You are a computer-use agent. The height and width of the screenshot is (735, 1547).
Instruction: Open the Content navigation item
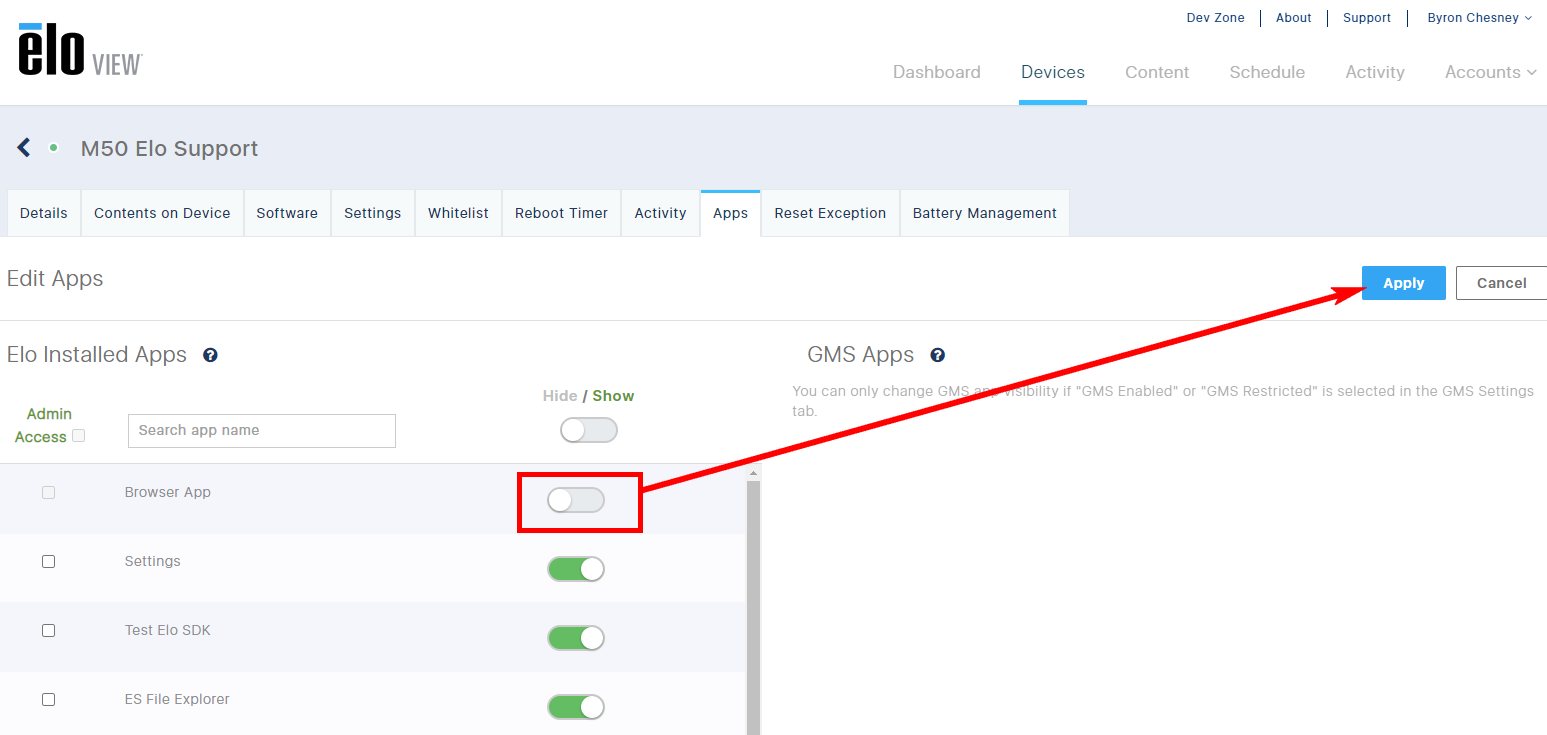[1157, 72]
